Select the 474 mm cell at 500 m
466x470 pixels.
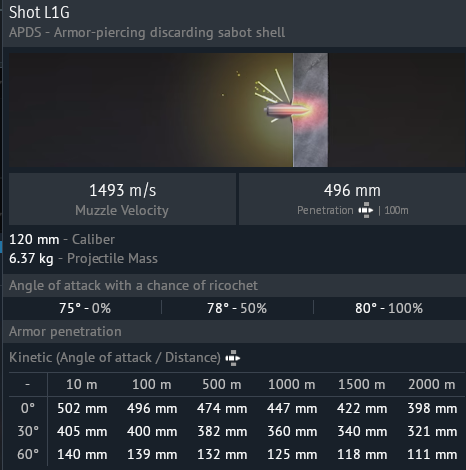pos(222,408)
